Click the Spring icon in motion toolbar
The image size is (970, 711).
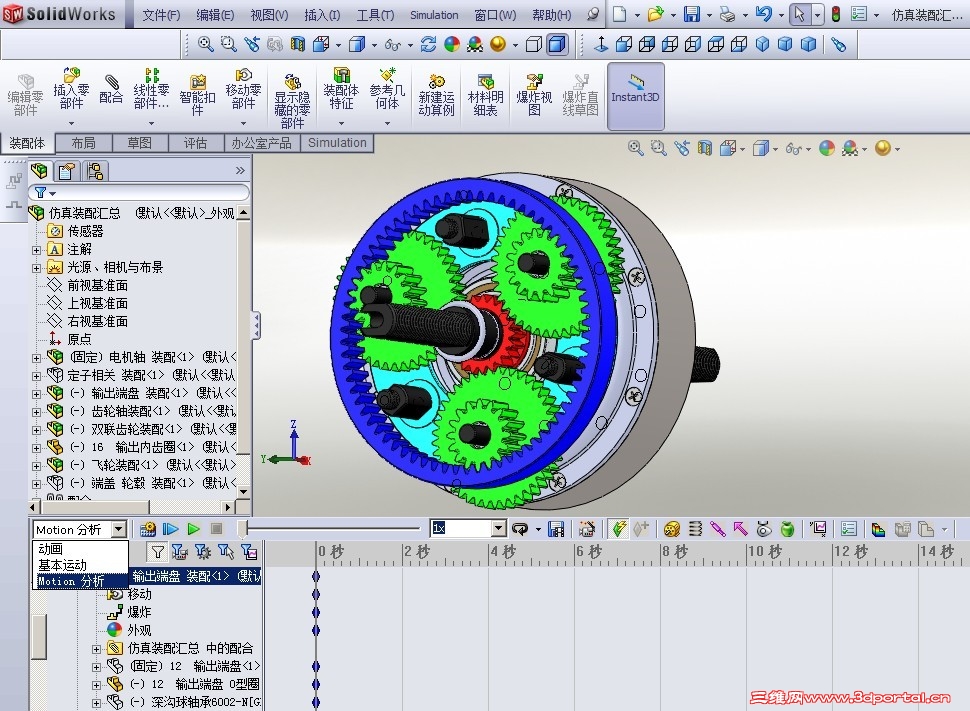click(695, 529)
